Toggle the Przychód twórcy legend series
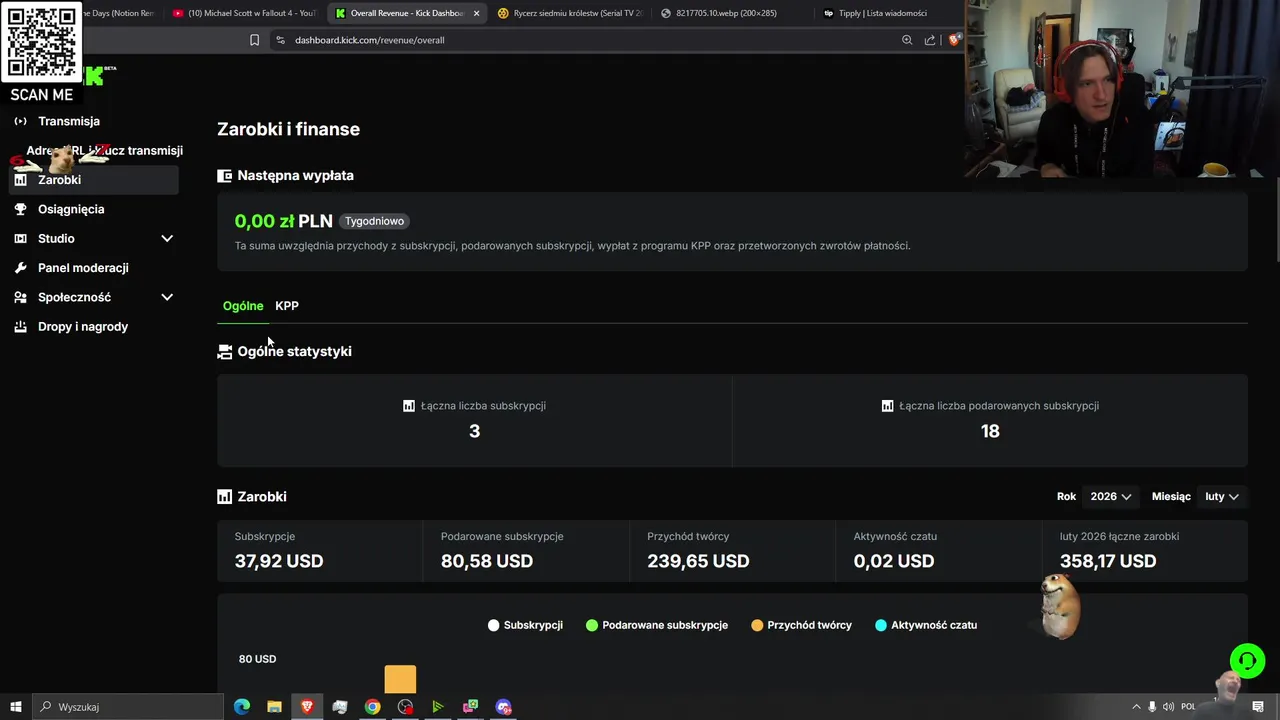The image size is (1280, 720). coord(801,625)
